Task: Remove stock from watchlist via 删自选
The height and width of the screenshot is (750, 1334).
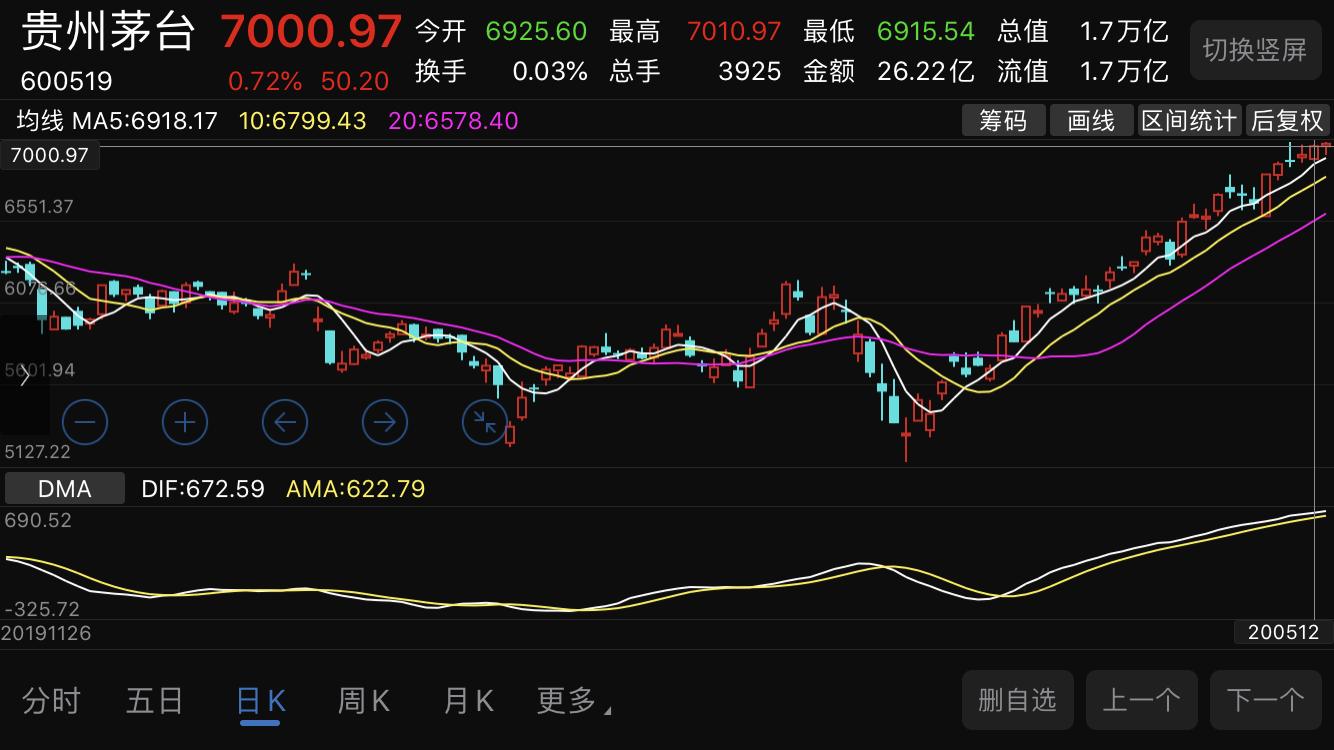Action: 1017,700
